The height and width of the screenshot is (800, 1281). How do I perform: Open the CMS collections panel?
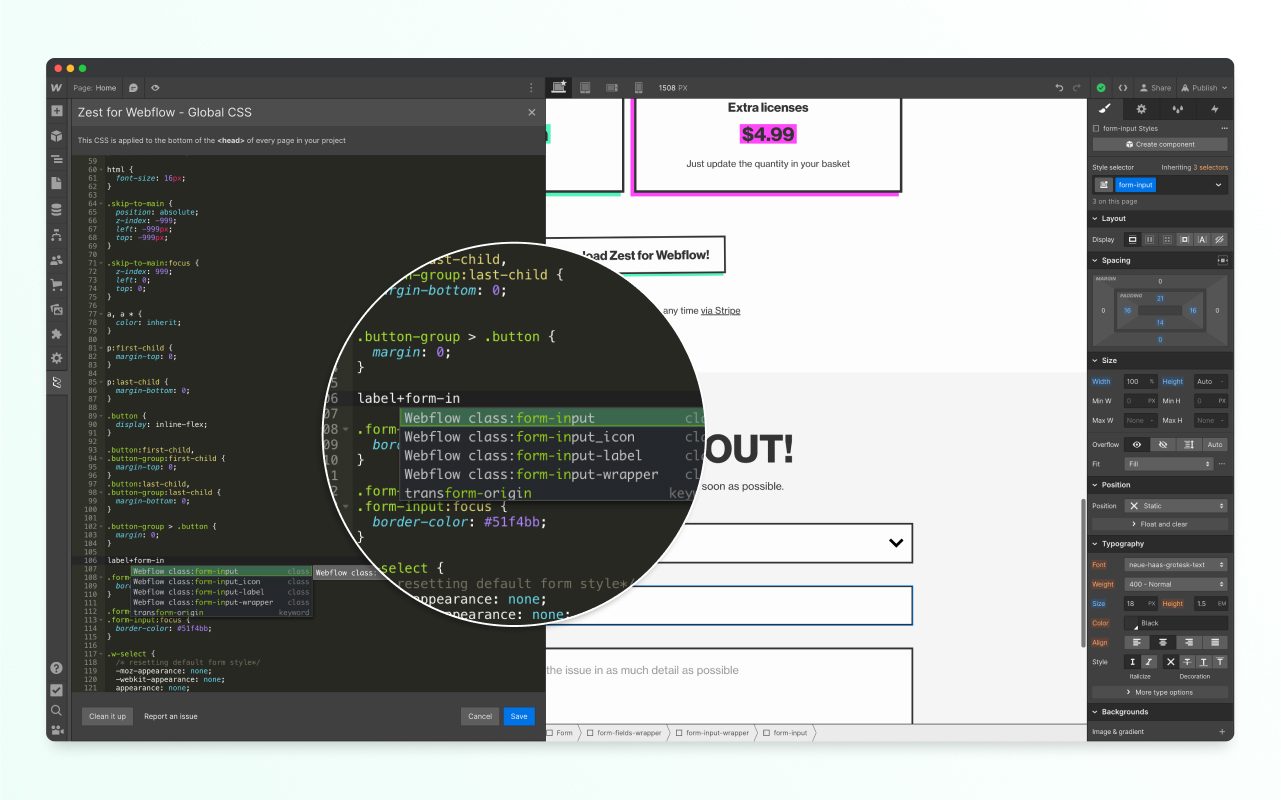point(57,210)
